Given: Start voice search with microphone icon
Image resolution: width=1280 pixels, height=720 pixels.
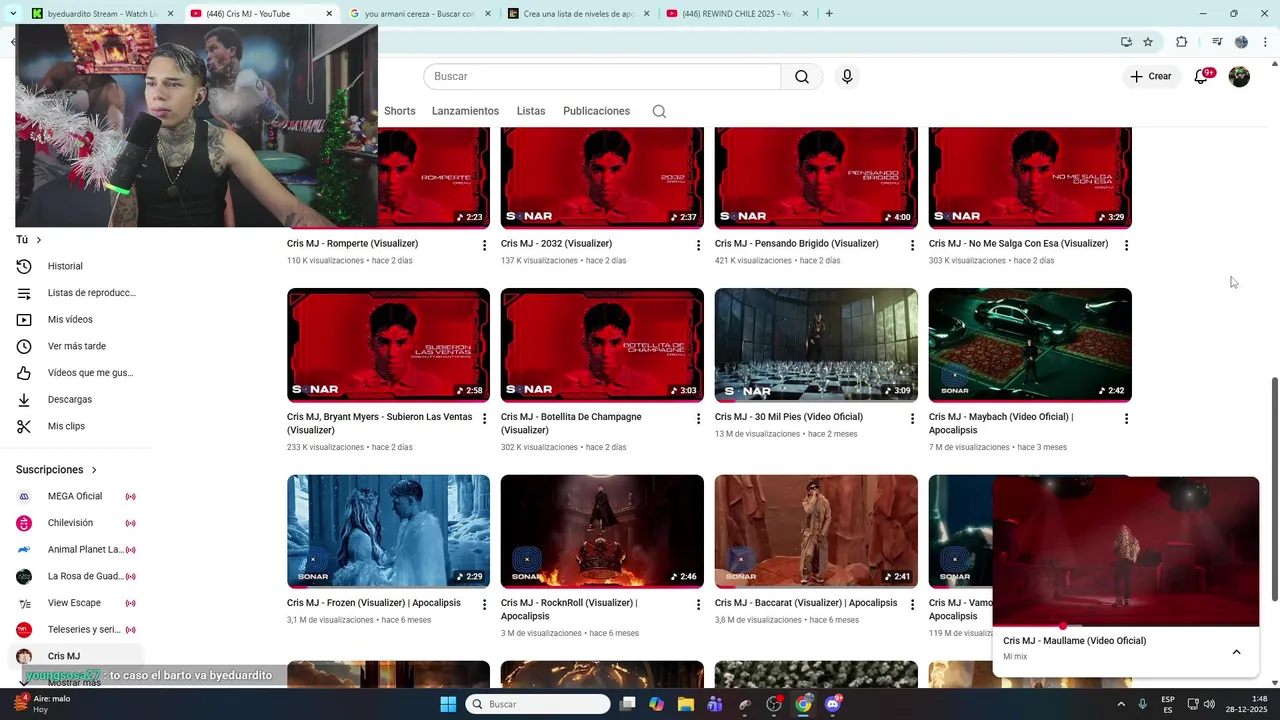Looking at the screenshot, I should (x=847, y=77).
